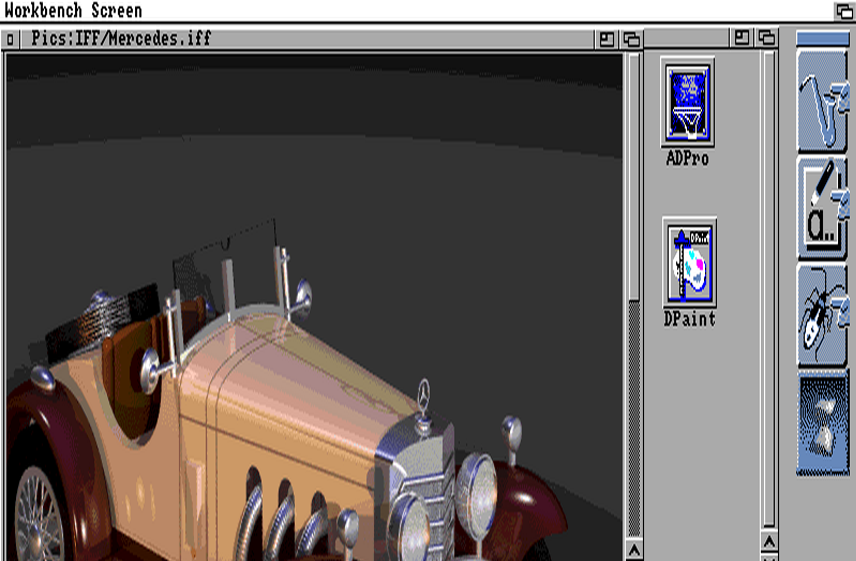Toggle zoom gadget on Mercedes.iff window

(607, 40)
